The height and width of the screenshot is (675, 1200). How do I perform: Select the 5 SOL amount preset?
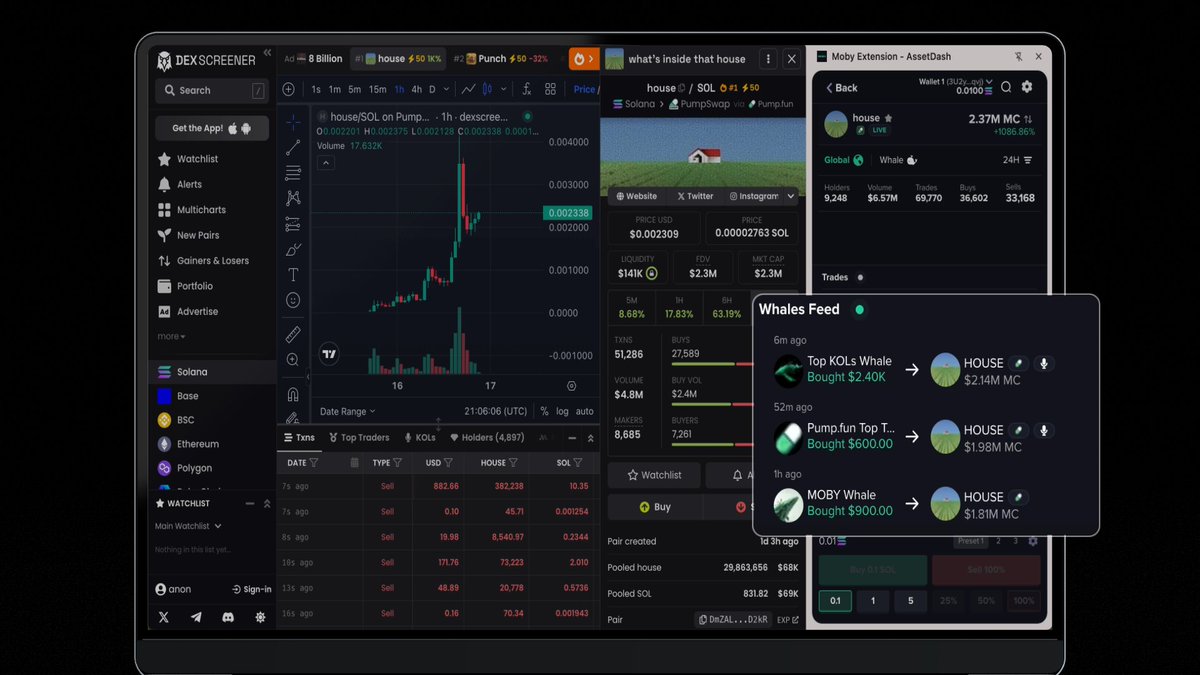[910, 601]
